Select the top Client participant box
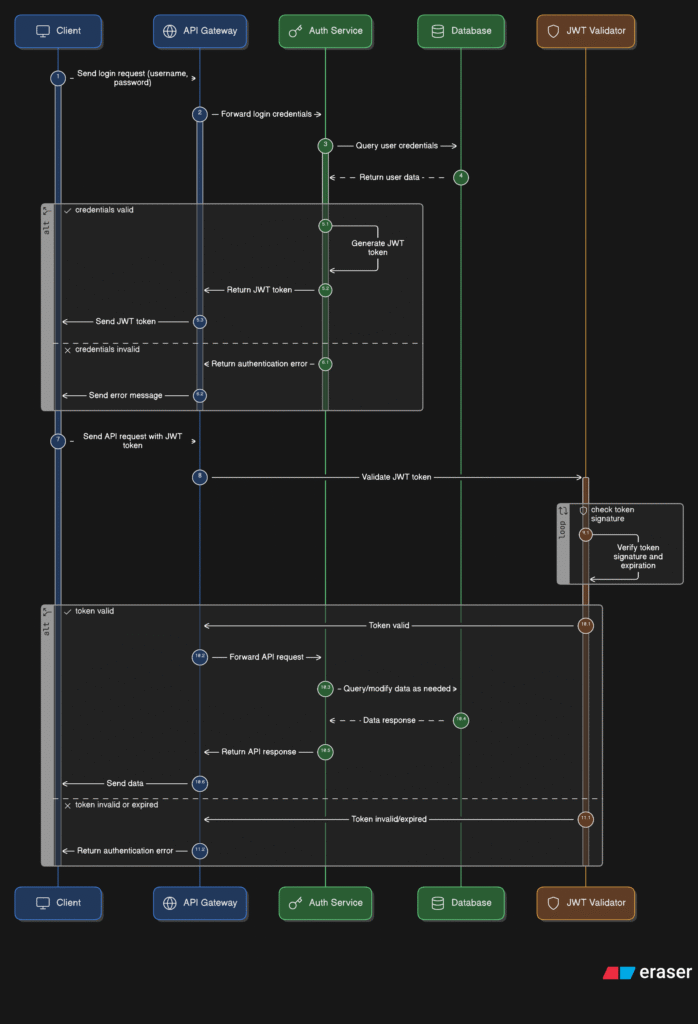This screenshot has width=698, height=1024. pyautogui.click(x=58, y=31)
